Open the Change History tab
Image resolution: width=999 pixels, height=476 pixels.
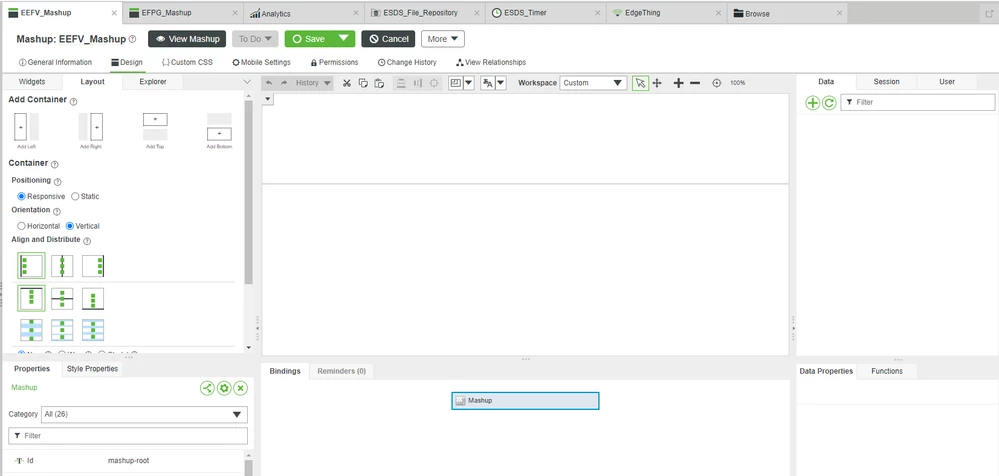[407, 62]
